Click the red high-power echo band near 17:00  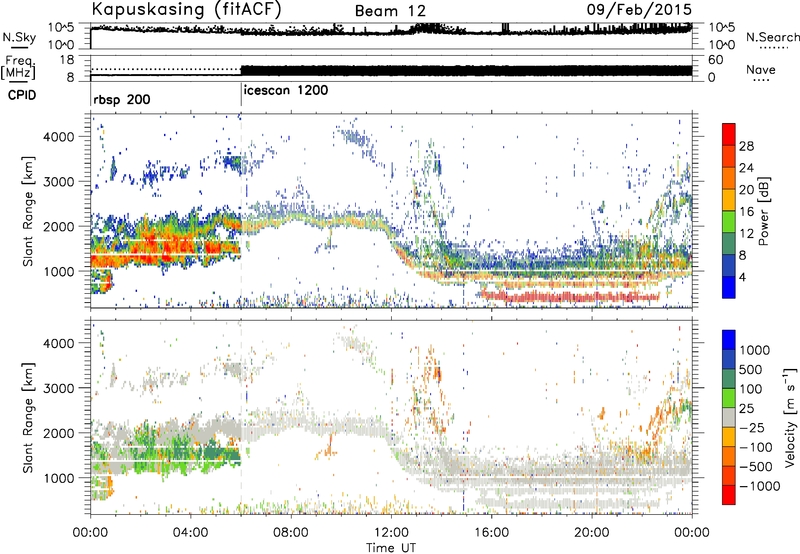569,296
